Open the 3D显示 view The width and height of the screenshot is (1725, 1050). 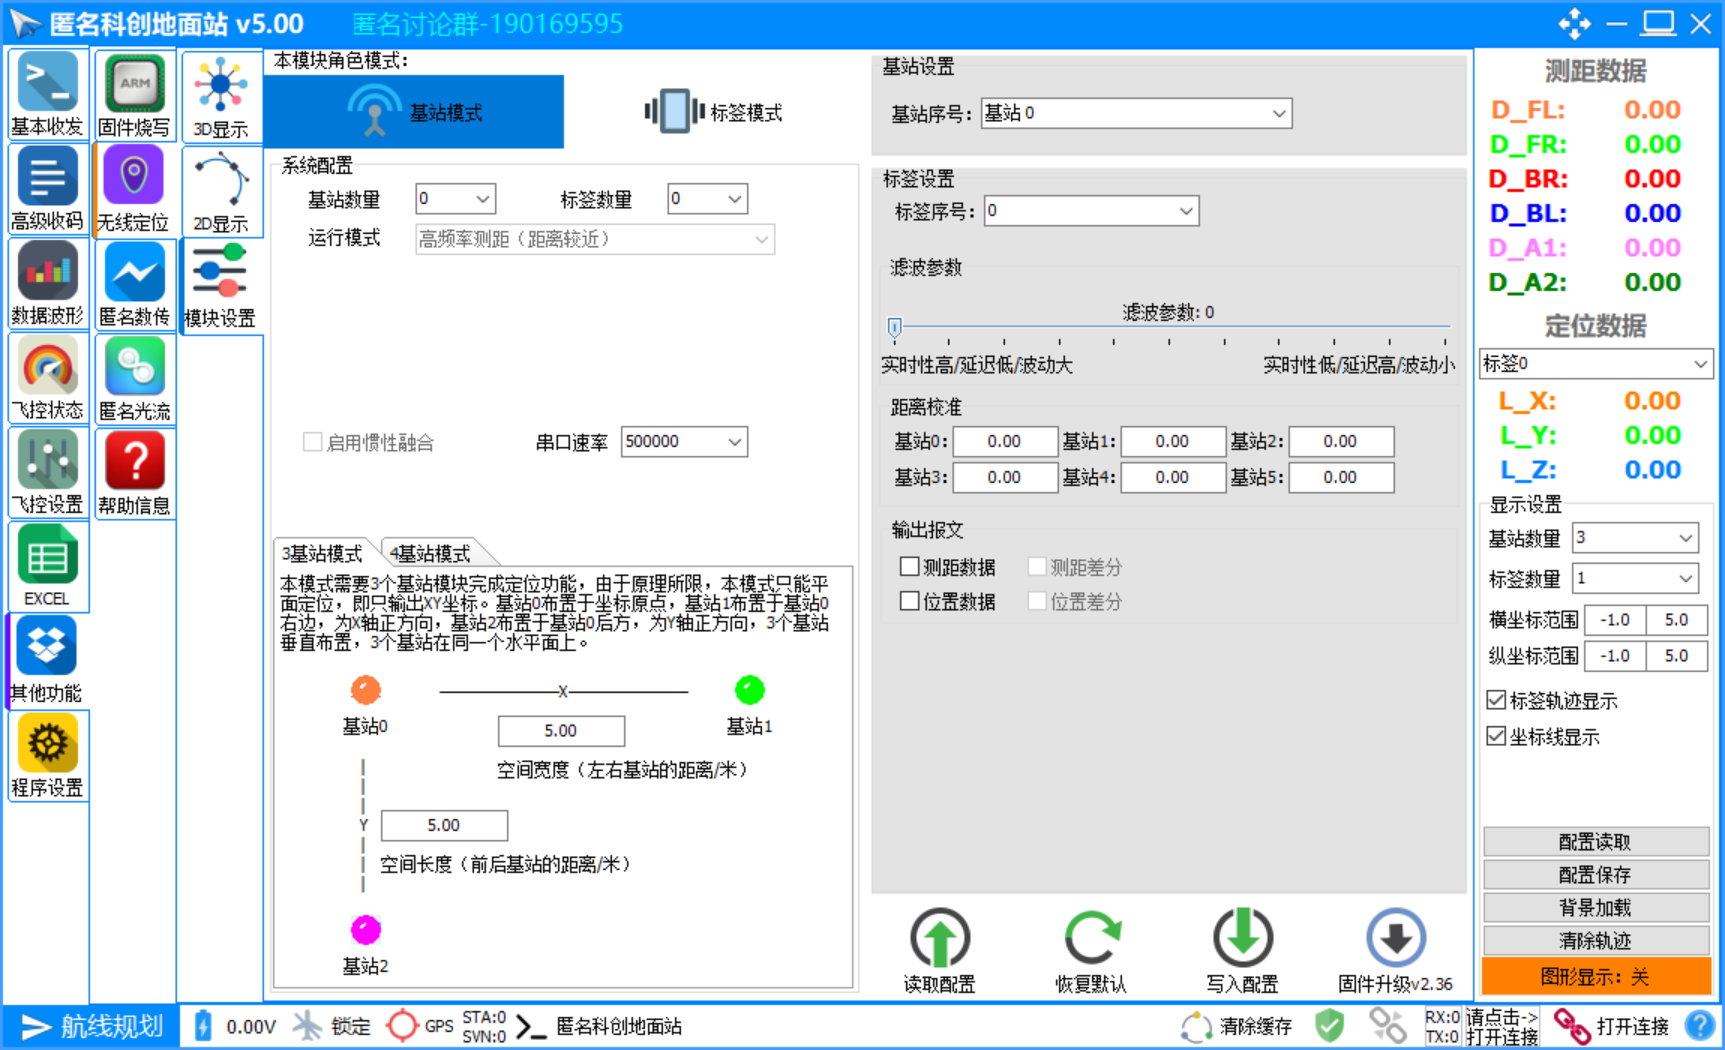coord(221,96)
